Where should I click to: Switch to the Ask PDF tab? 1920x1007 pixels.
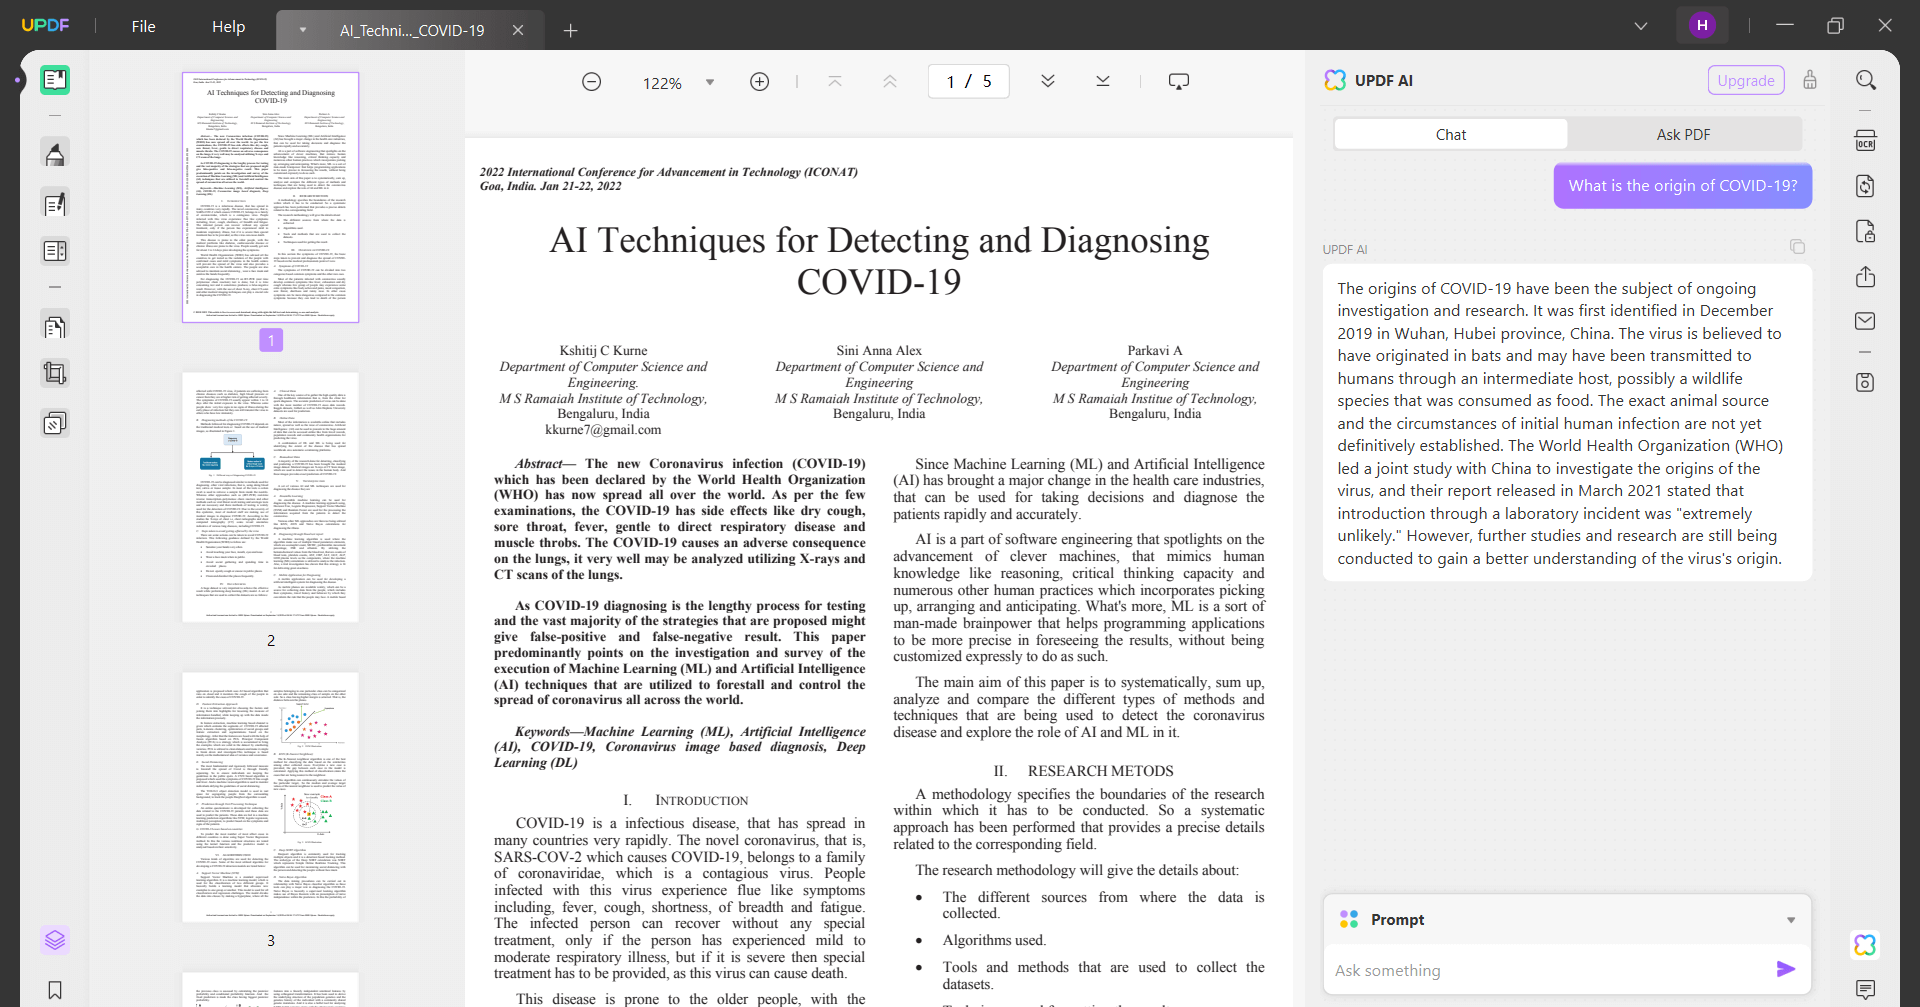pyautogui.click(x=1684, y=133)
